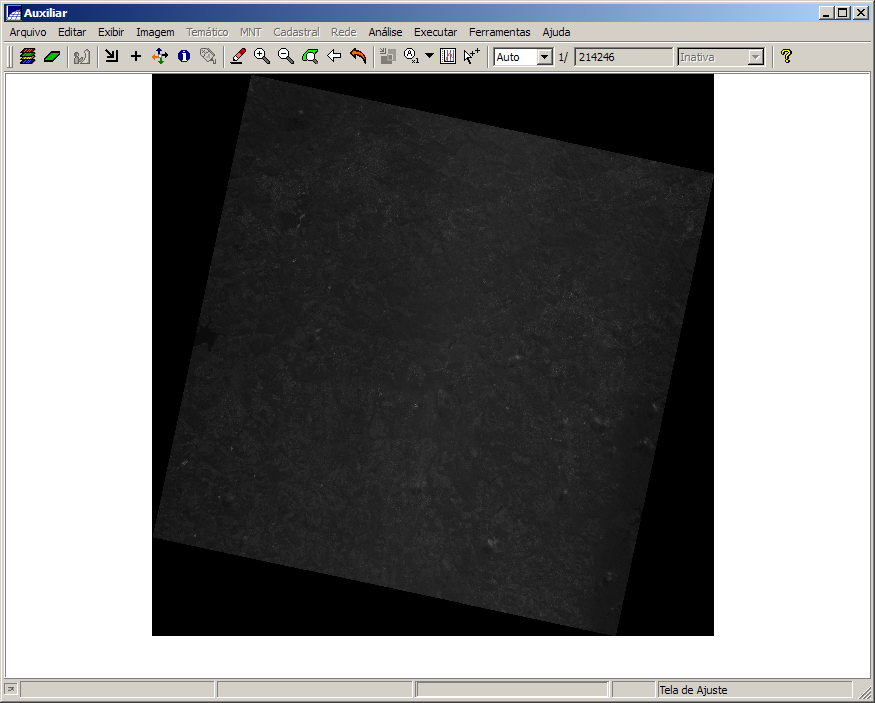Viewport: 875px width, 703px height.
Task: Click the green plane icon
Action: coord(52,57)
